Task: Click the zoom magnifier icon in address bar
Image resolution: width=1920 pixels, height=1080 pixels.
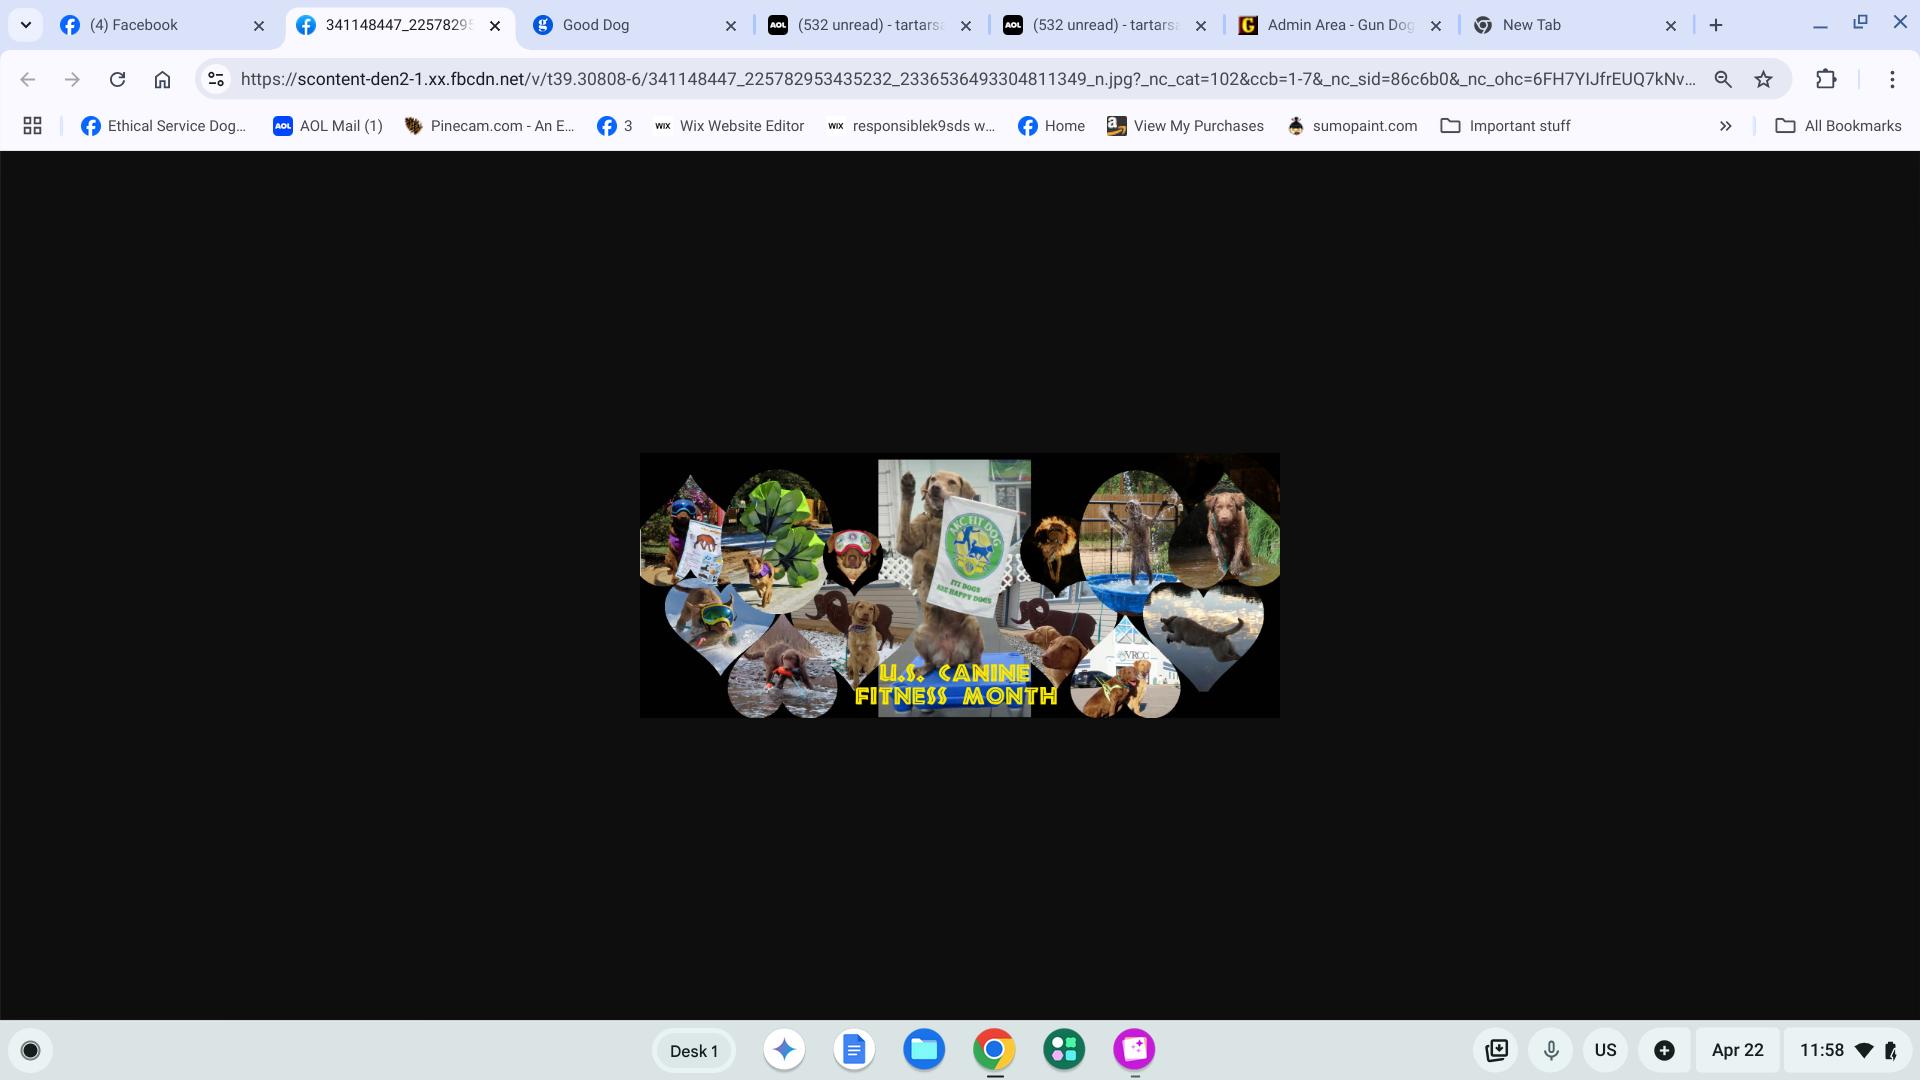Action: (x=1722, y=79)
